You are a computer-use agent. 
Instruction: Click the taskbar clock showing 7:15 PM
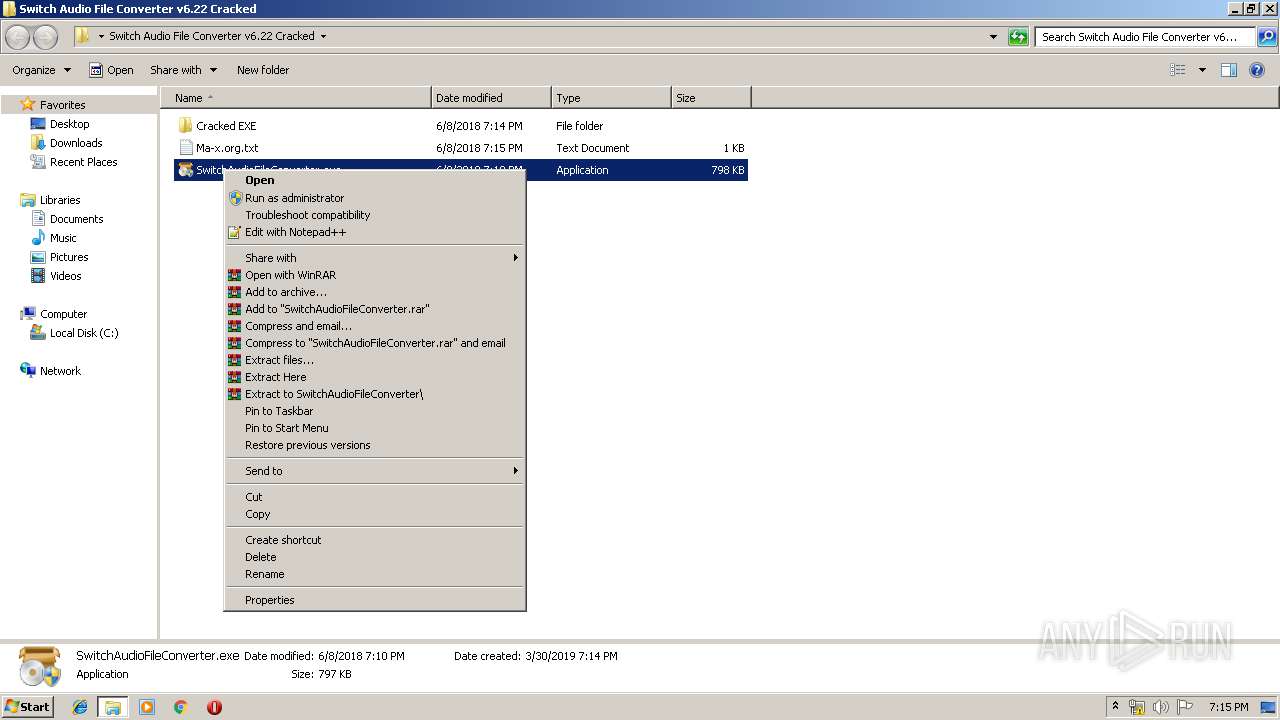click(1228, 707)
